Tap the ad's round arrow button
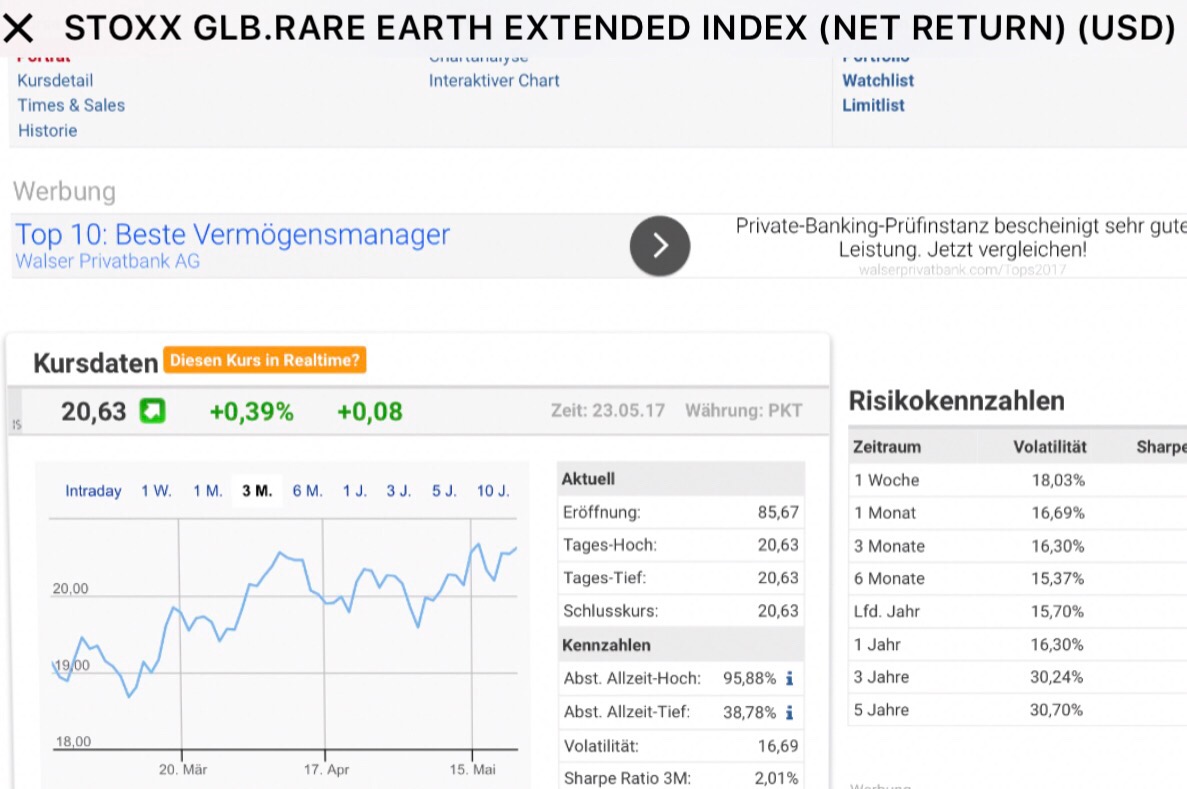The image size is (1187, 789). point(660,246)
